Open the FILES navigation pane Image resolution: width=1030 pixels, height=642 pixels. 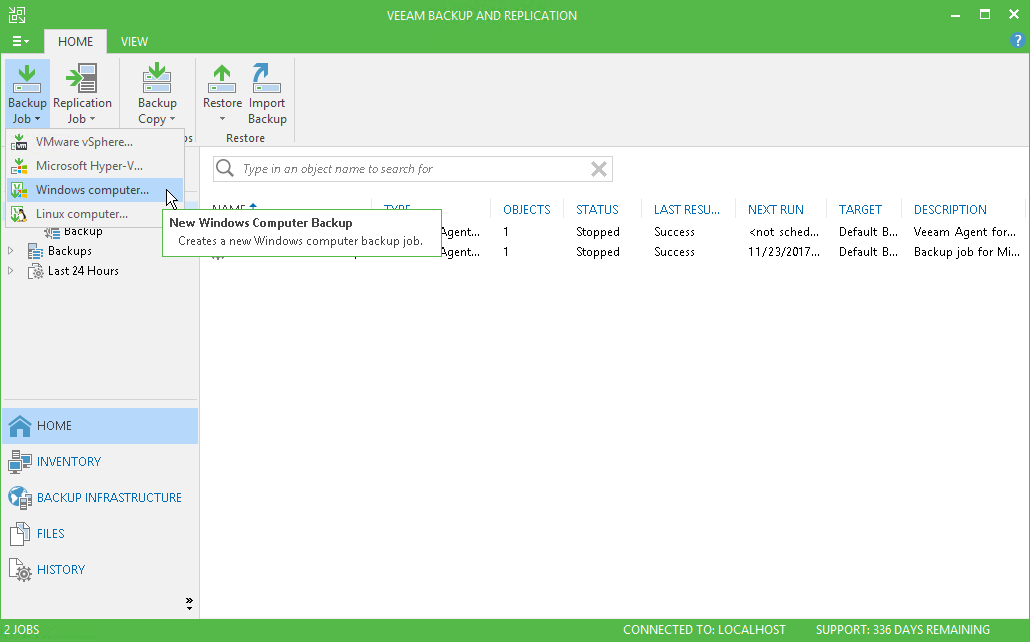pos(100,534)
